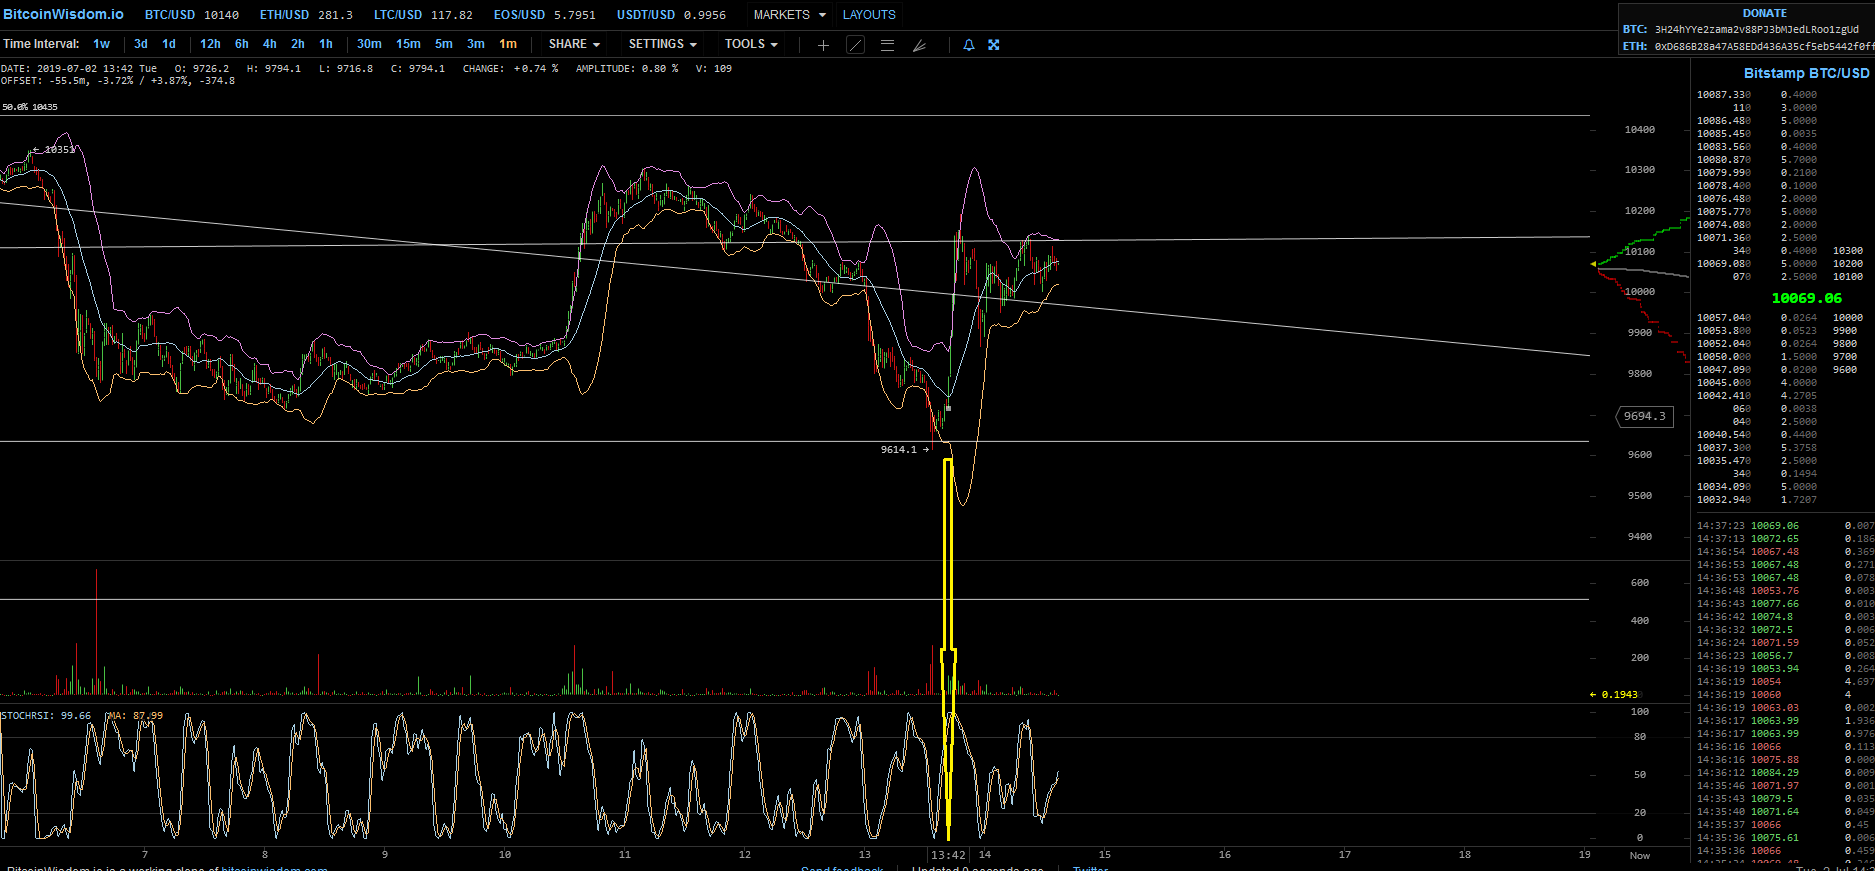Click bid order row 10050.00
This screenshot has width=1875, height=871.
pyautogui.click(x=1757, y=357)
